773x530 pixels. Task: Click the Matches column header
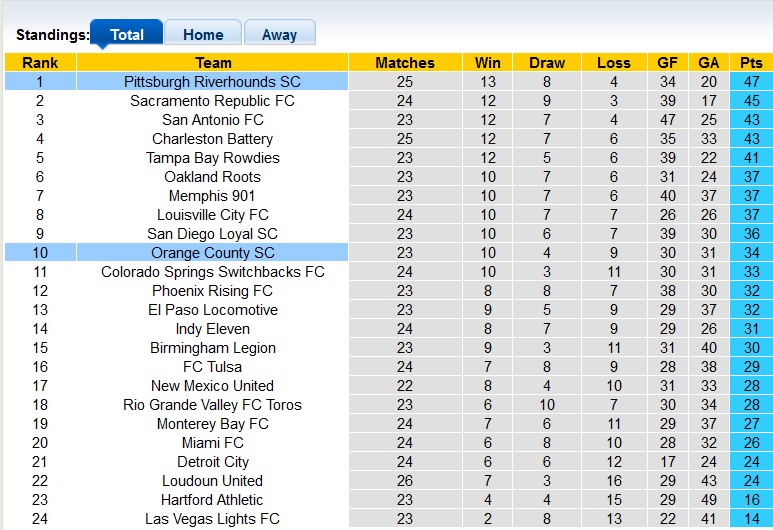click(404, 63)
